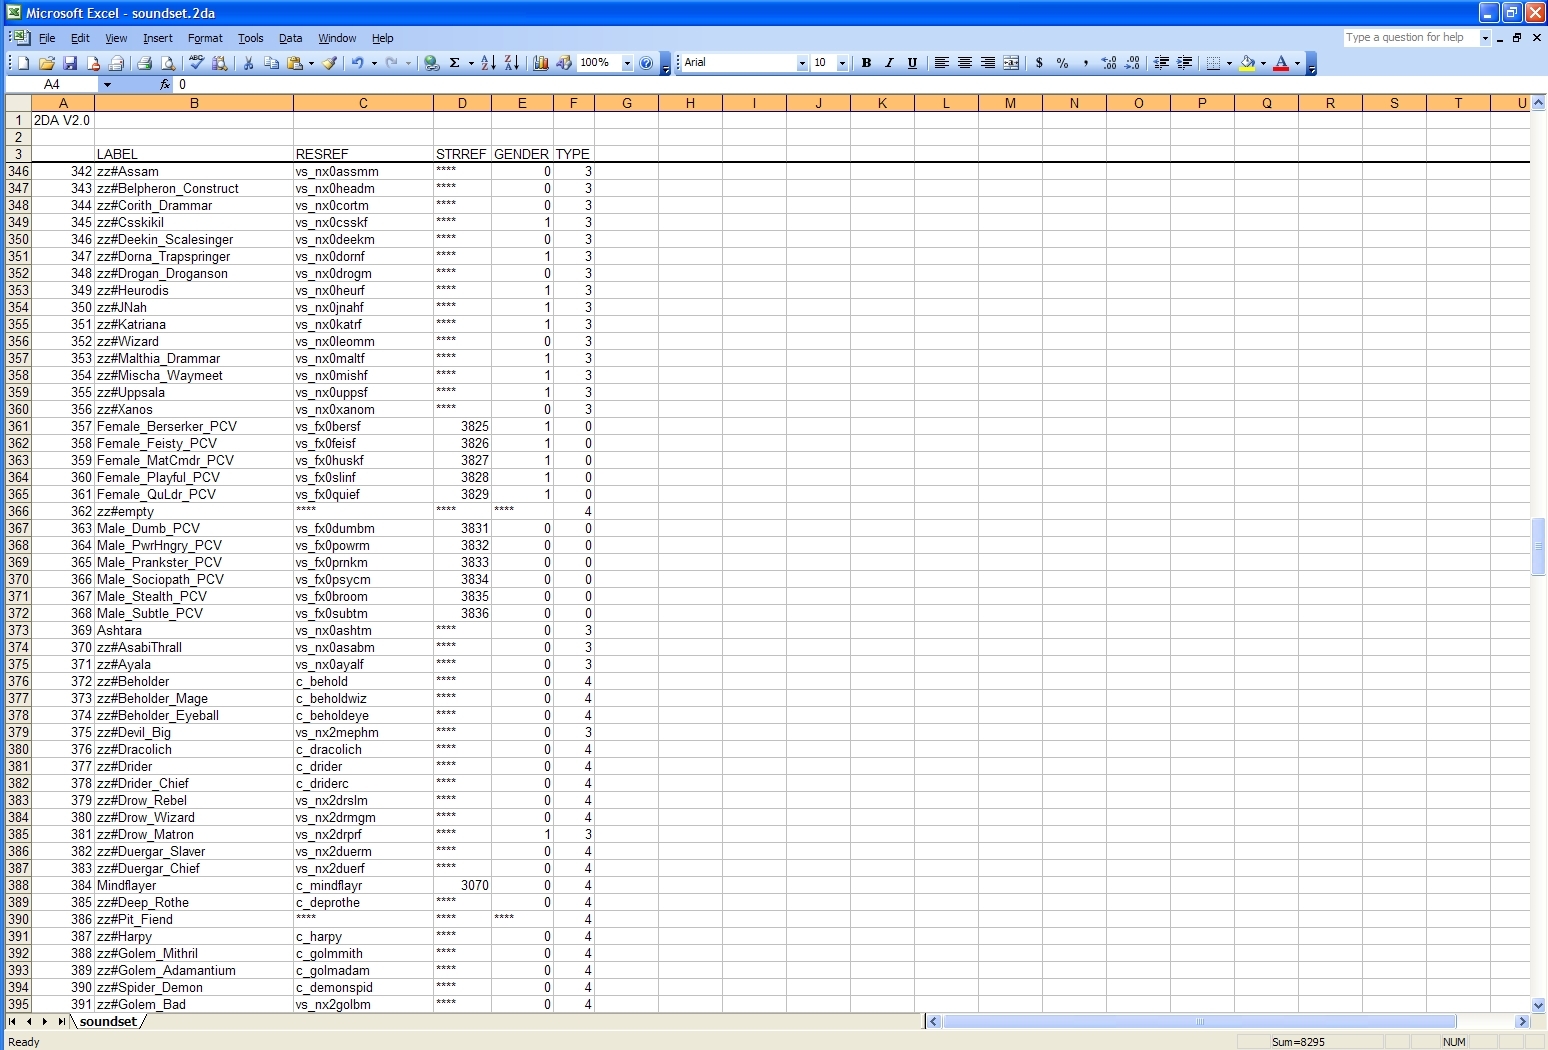1548x1050 pixels.
Task: Click the yellow Fill Color bucket
Action: point(1247,63)
